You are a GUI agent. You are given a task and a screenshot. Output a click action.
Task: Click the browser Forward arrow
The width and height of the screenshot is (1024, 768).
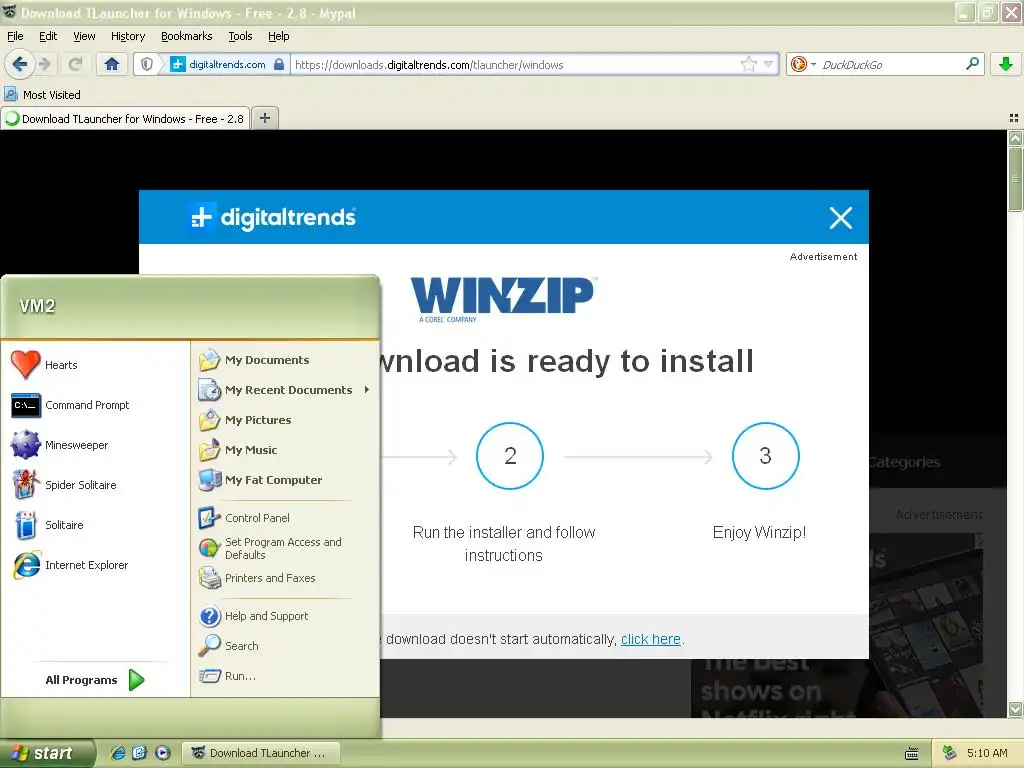pyautogui.click(x=44, y=64)
